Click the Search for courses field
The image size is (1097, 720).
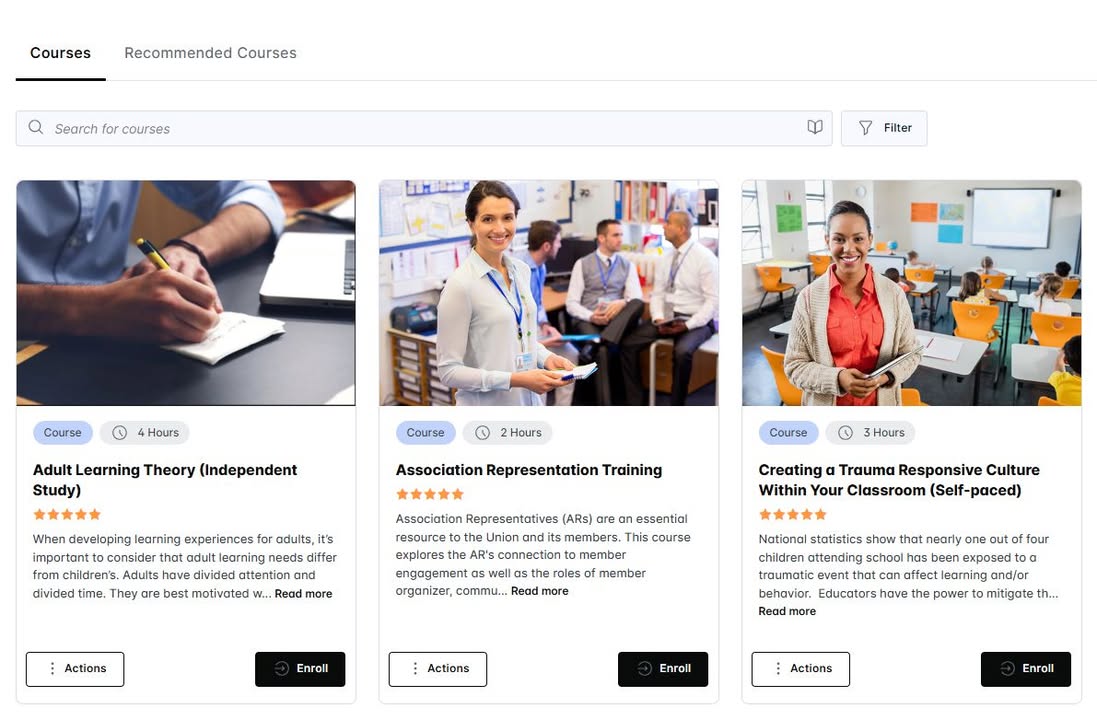(424, 128)
